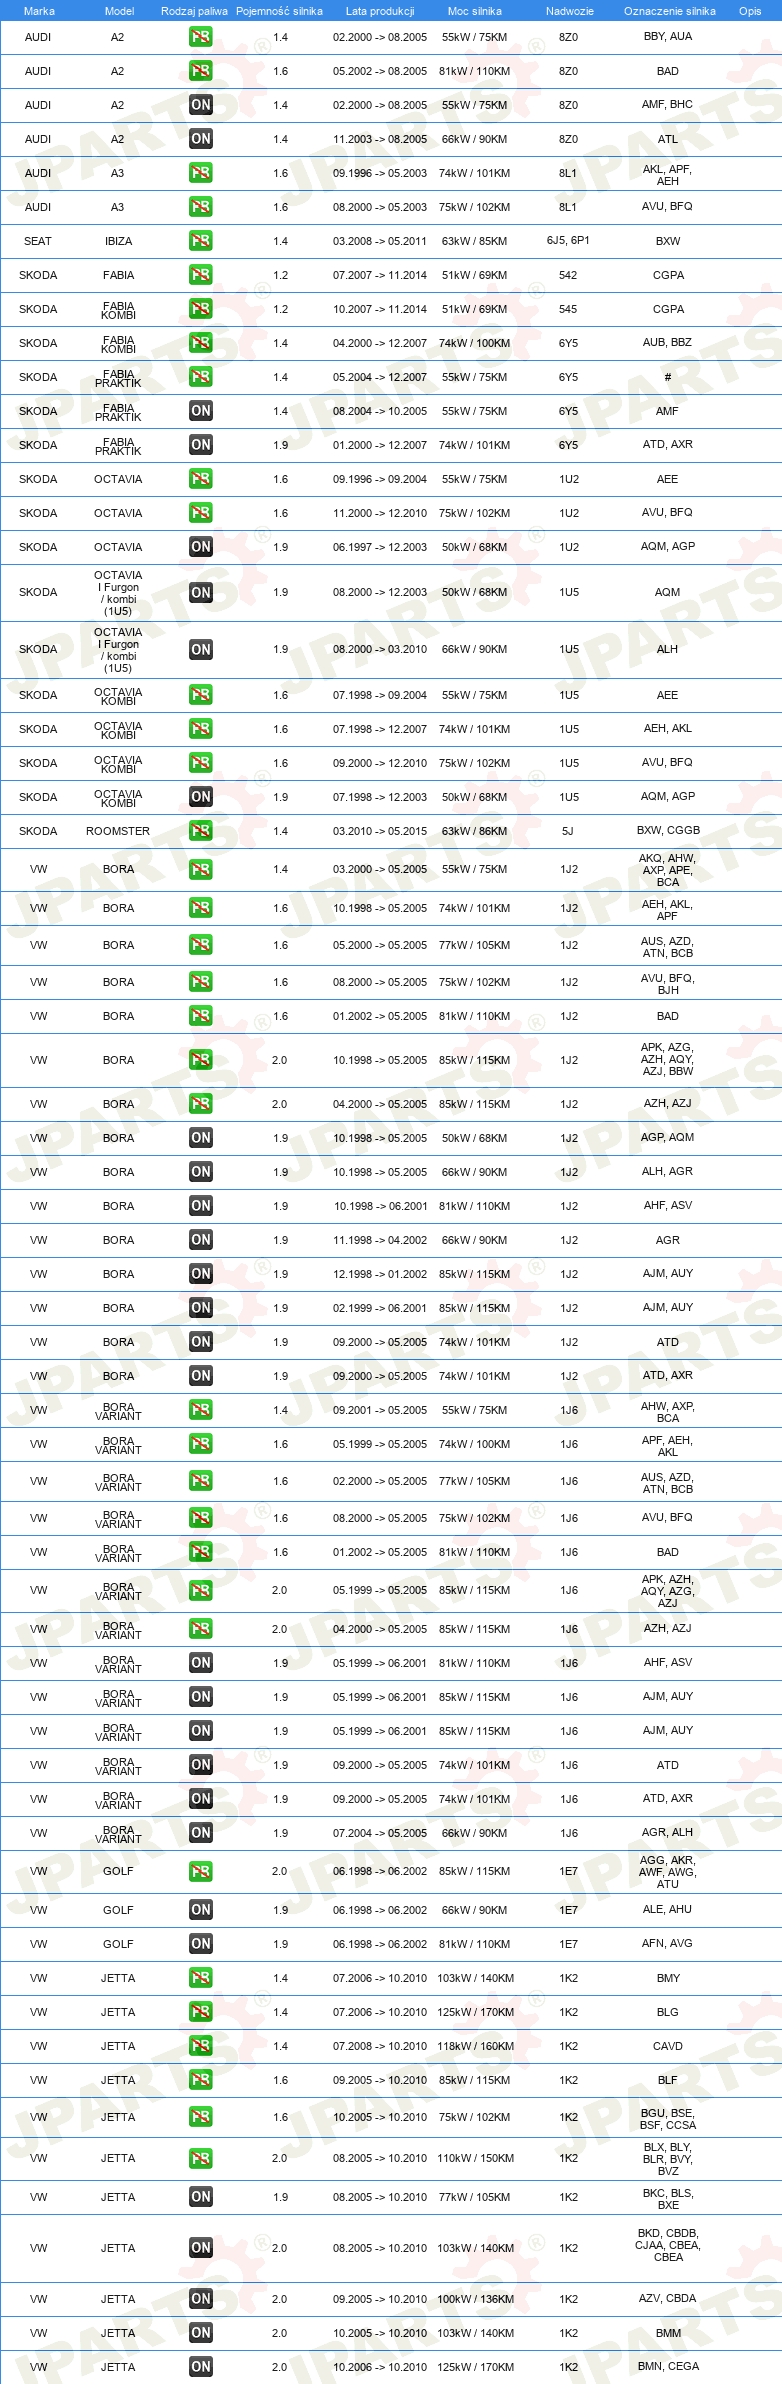
Task: Click the petrol icon for AUDI A2 BBY, AUA
Action: pyautogui.click(x=200, y=37)
